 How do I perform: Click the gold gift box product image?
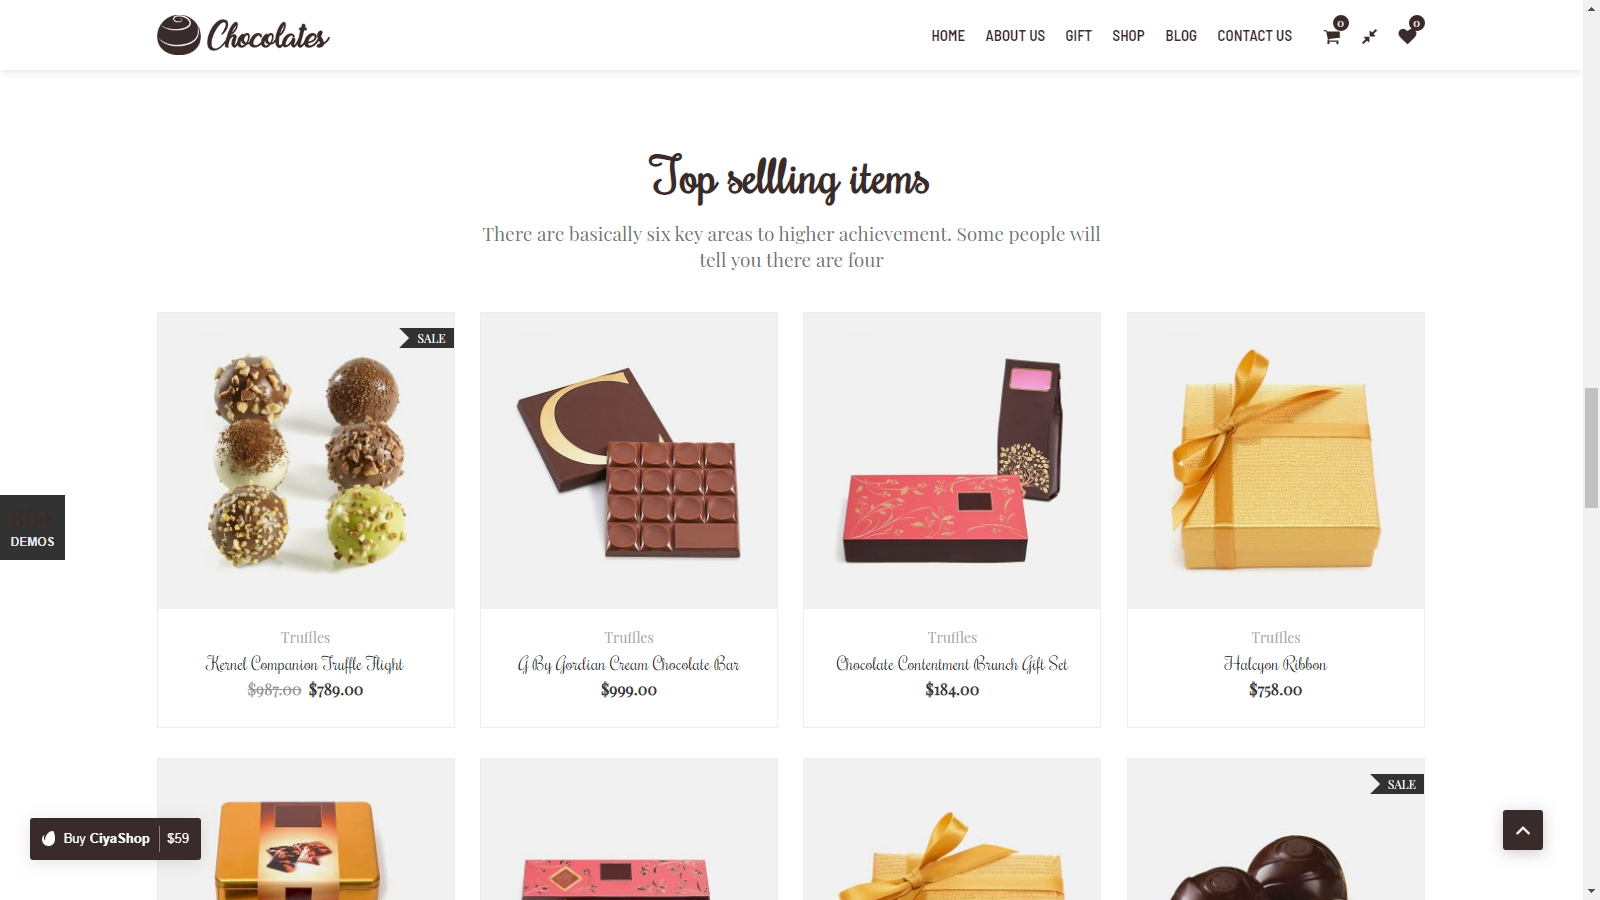point(1275,461)
